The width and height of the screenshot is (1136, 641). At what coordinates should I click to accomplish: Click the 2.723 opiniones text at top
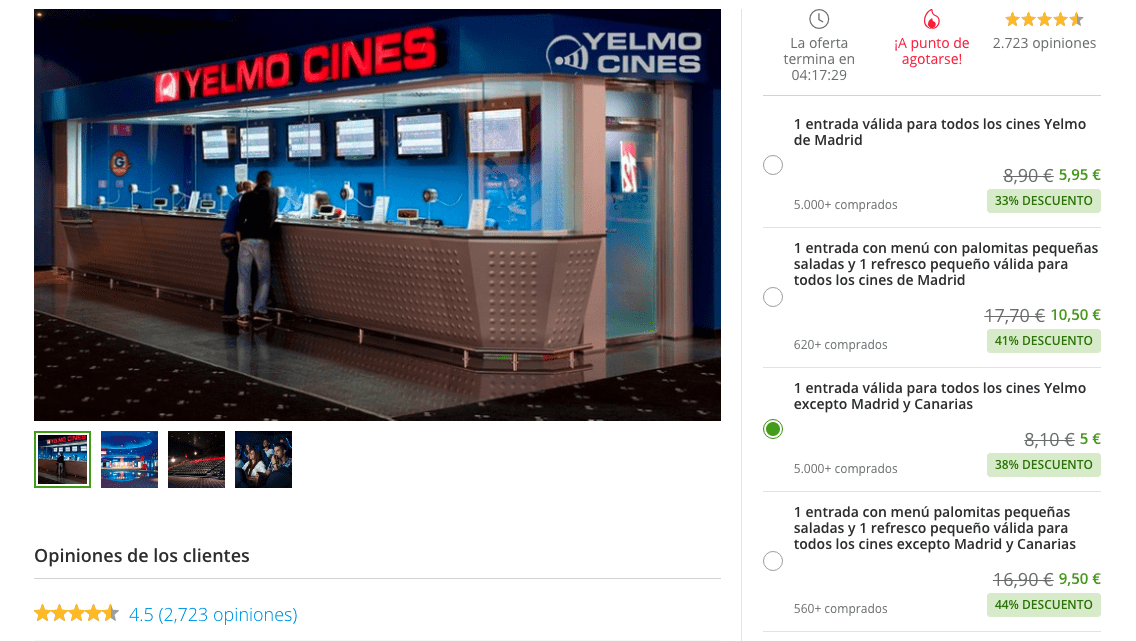(x=1044, y=43)
